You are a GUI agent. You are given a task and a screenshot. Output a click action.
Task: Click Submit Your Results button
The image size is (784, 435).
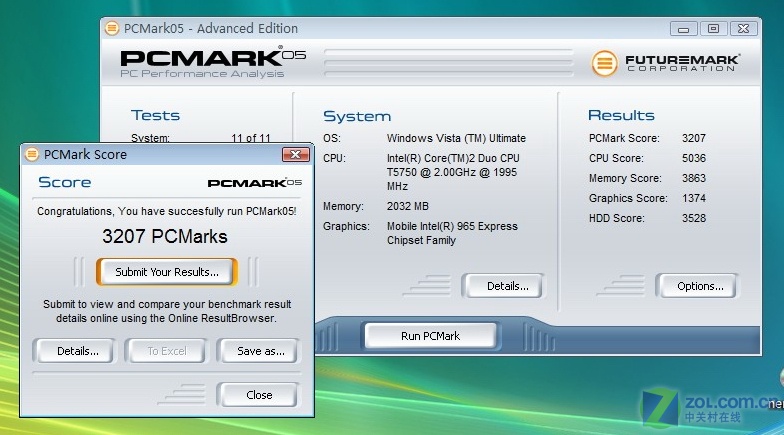tap(166, 272)
